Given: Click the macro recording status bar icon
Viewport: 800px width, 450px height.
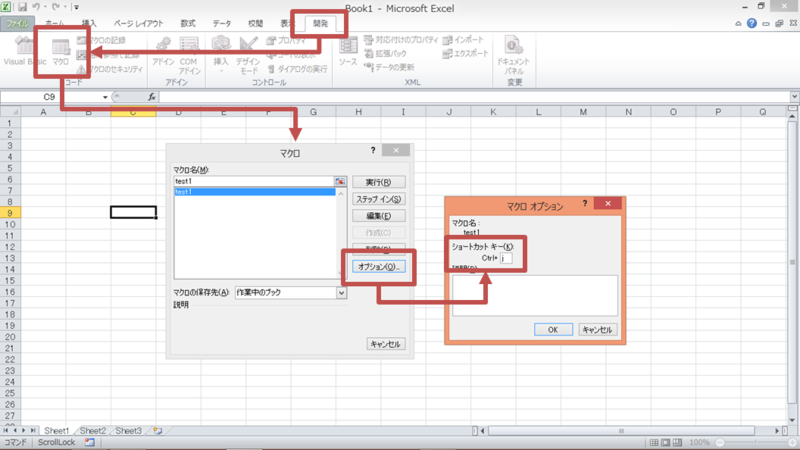Looking at the screenshot, I should (x=90, y=442).
